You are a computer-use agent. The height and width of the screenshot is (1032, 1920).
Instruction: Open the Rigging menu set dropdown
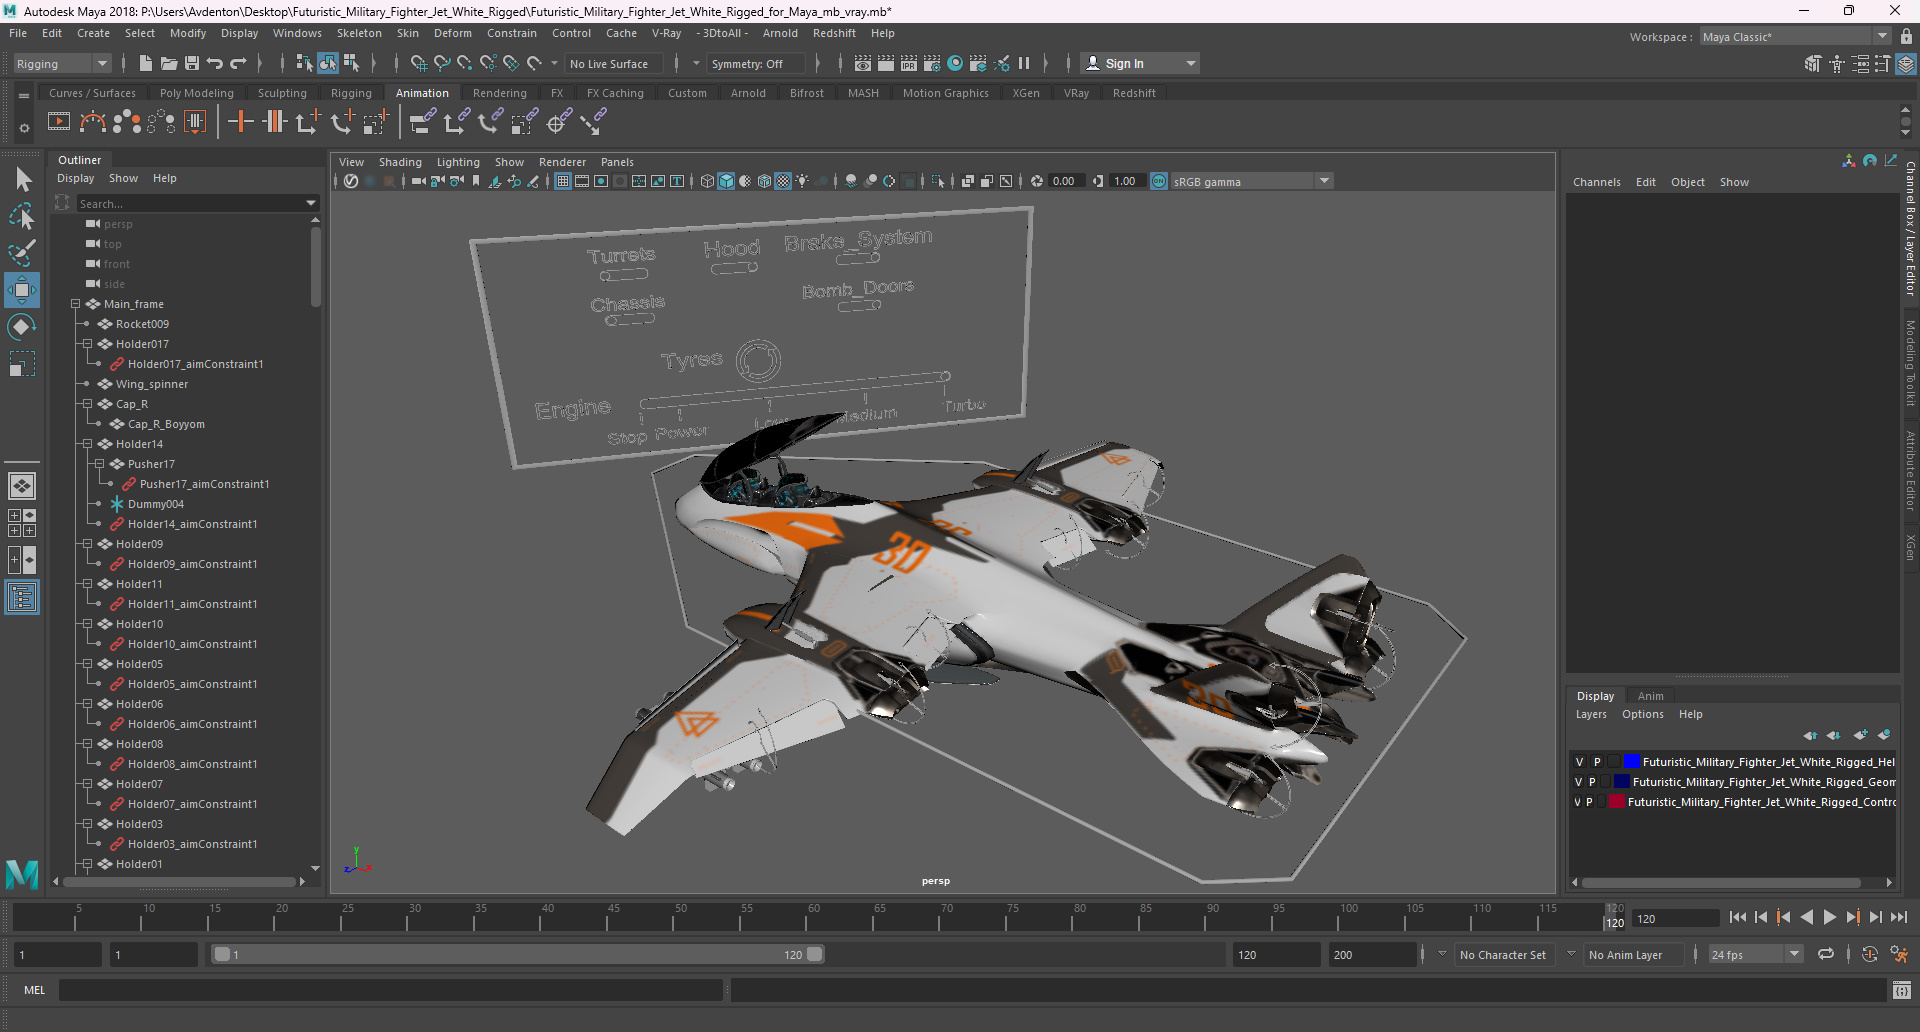(x=62, y=63)
